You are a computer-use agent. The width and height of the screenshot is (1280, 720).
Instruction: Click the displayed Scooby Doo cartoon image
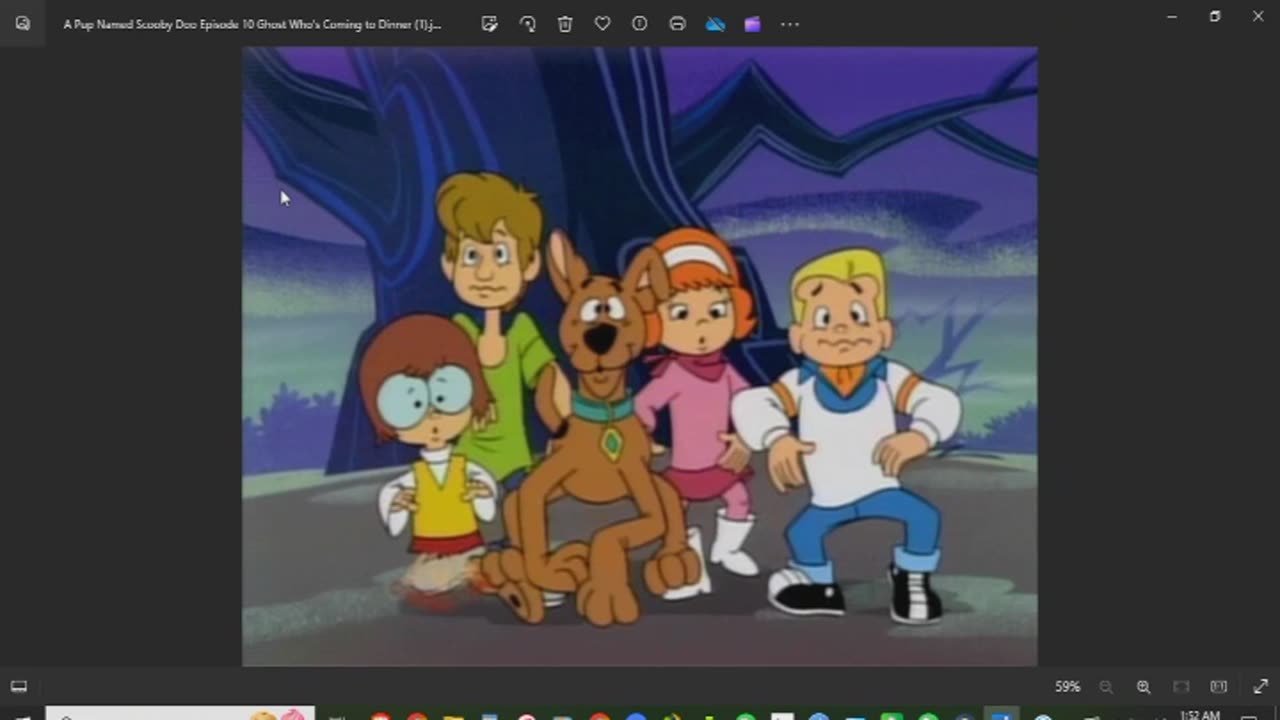point(640,356)
